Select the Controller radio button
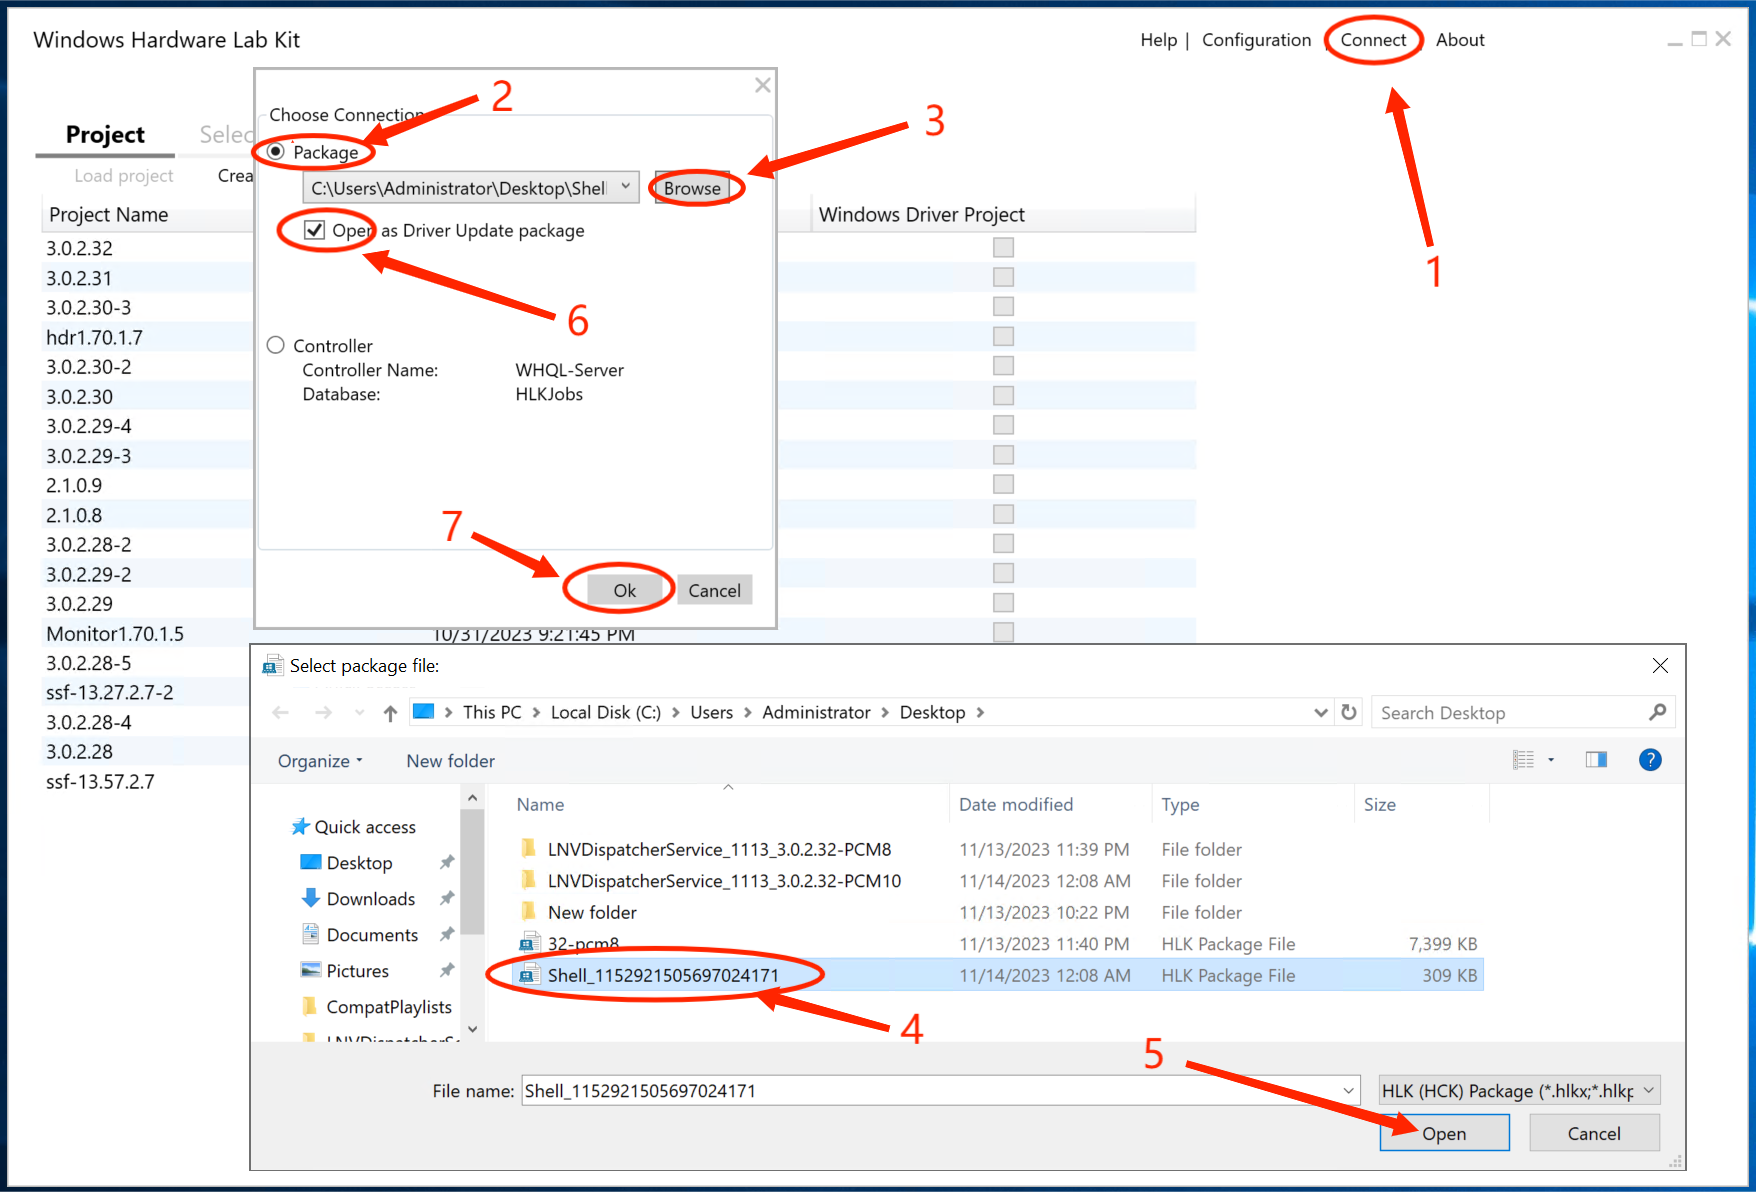The width and height of the screenshot is (1756, 1192). [276, 345]
